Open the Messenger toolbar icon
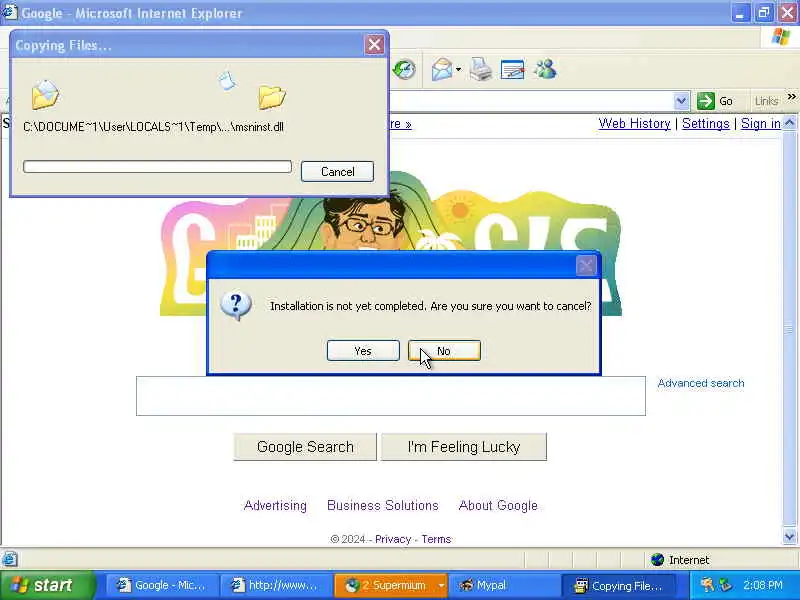This screenshot has height=600, width=800. coord(545,69)
